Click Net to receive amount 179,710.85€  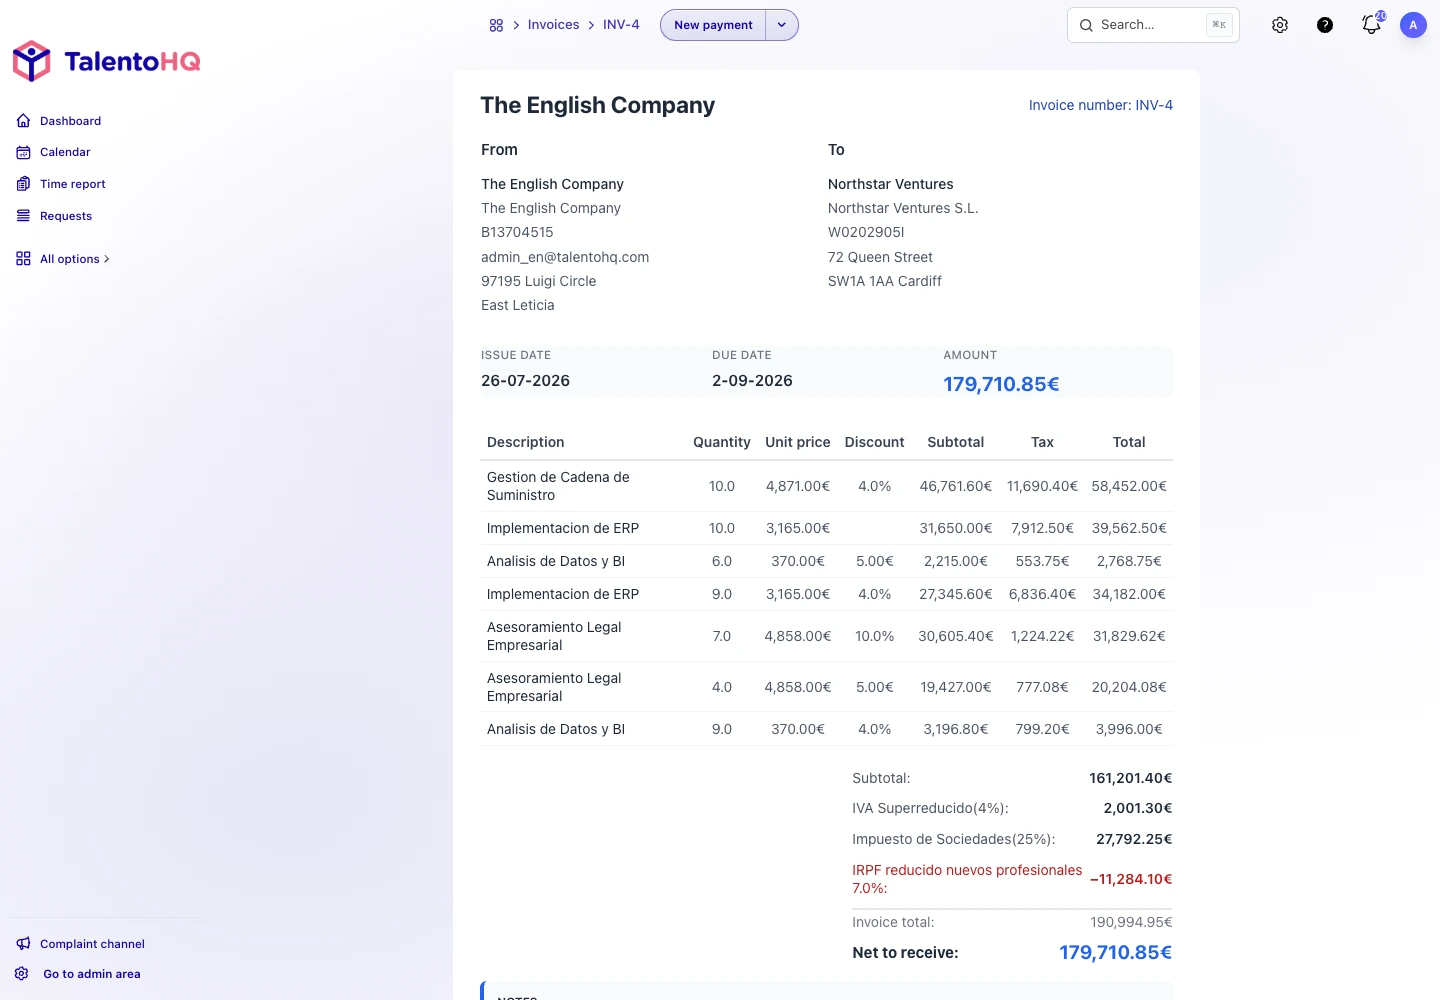(1116, 952)
